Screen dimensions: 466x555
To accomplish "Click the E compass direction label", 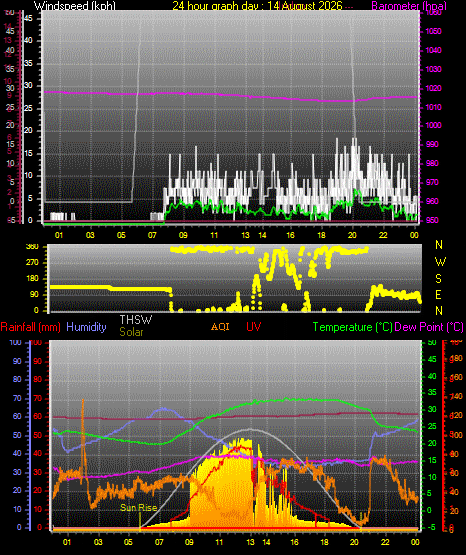I will (438, 295).
